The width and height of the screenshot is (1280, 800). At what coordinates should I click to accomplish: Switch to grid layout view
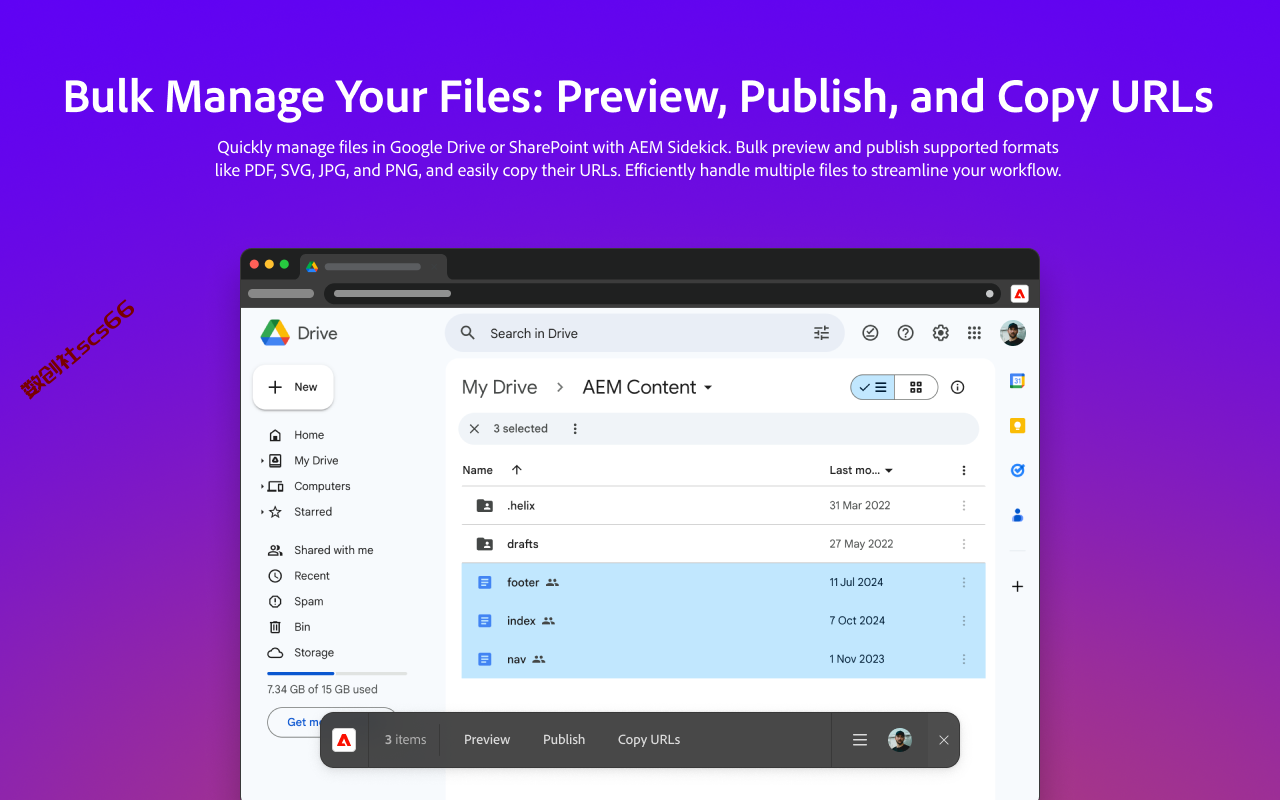(916, 387)
